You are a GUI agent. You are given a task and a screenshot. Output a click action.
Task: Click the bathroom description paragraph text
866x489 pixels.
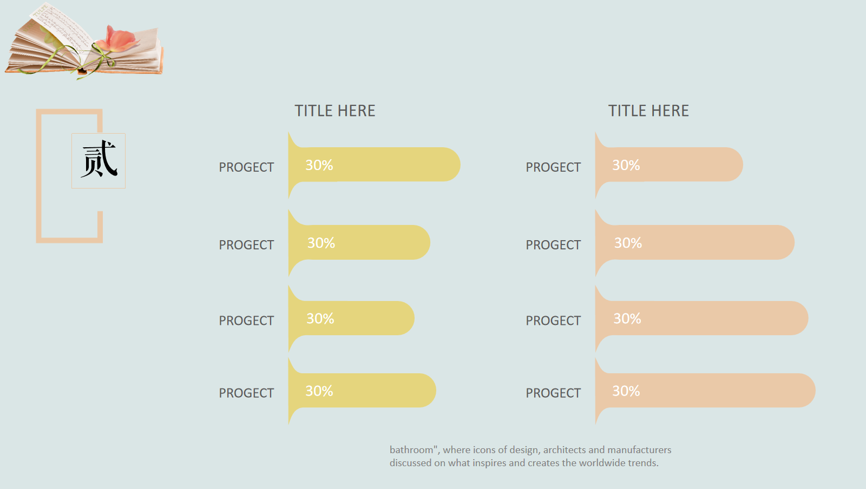click(530, 456)
